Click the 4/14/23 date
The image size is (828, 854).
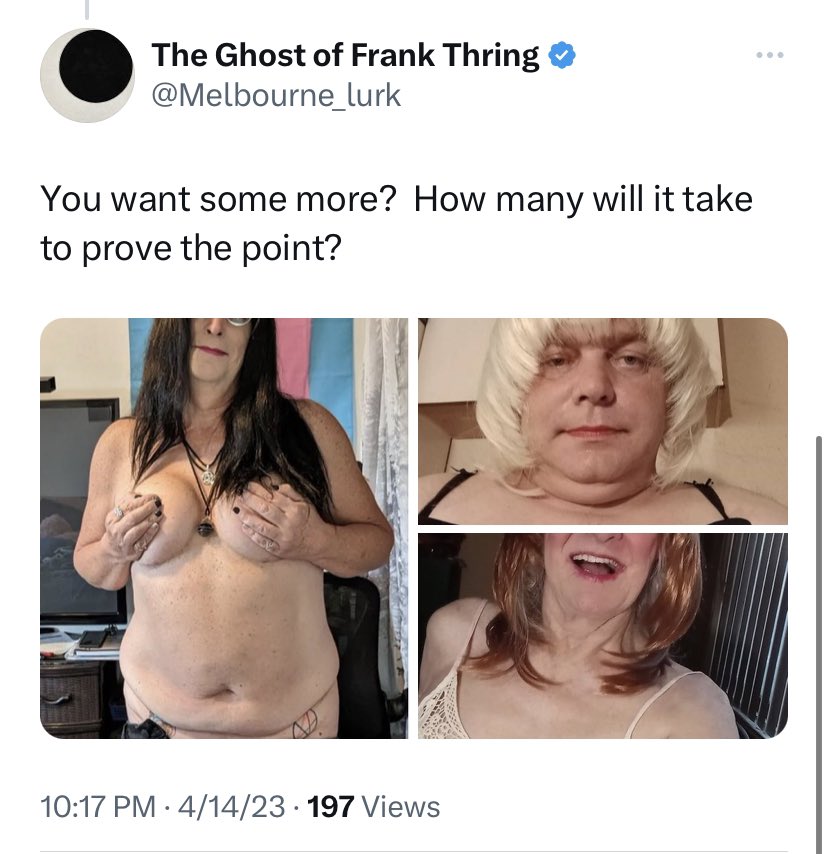(231, 807)
